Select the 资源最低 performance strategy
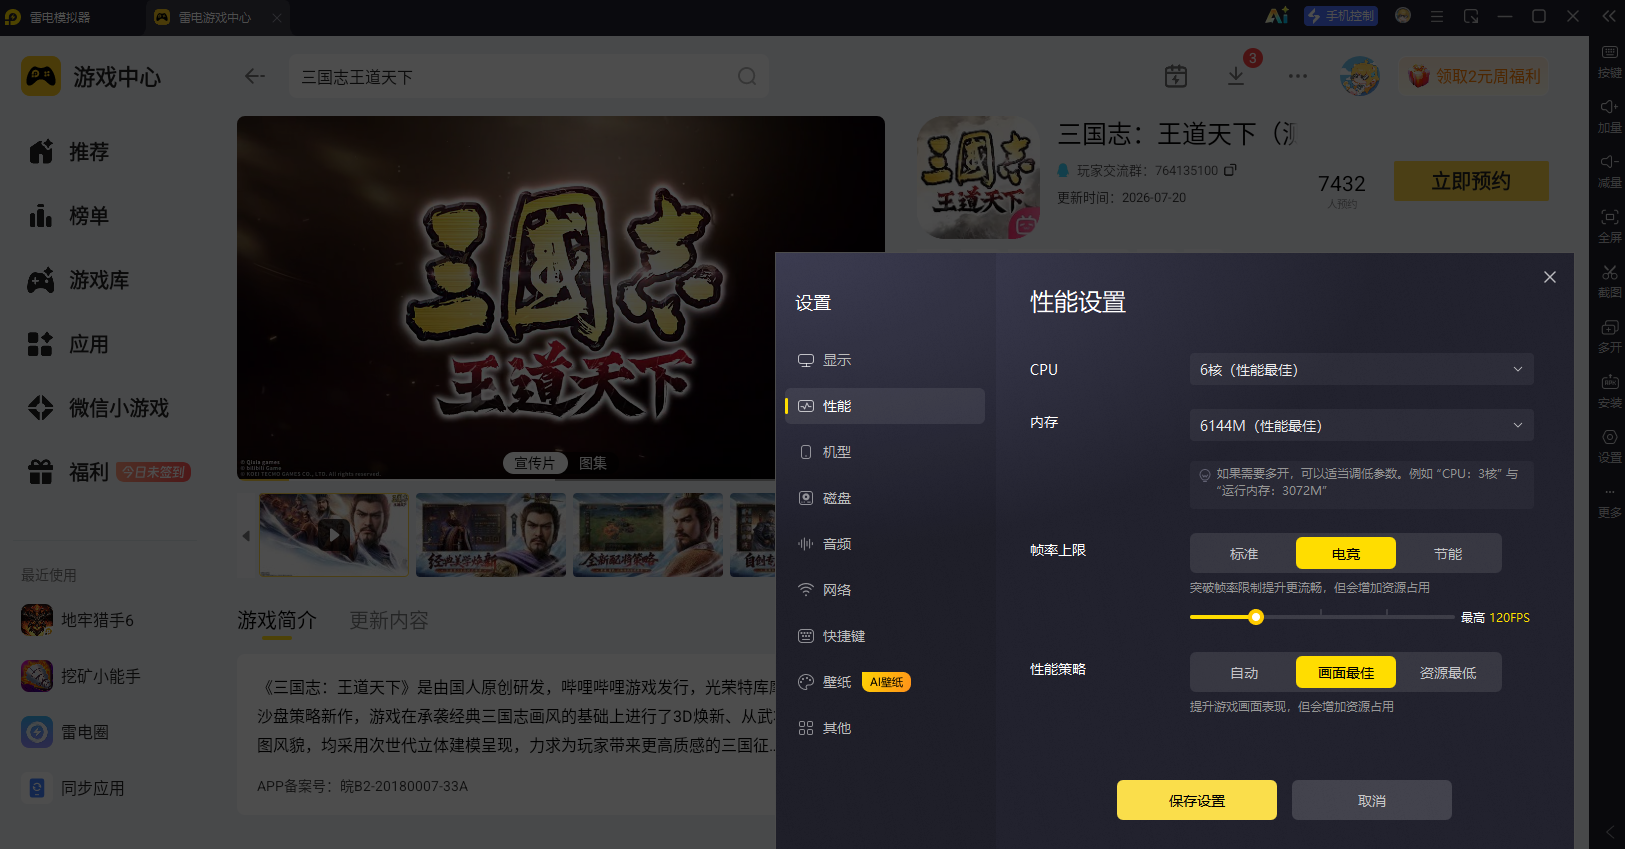The height and width of the screenshot is (849, 1625). click(1448, 673)
